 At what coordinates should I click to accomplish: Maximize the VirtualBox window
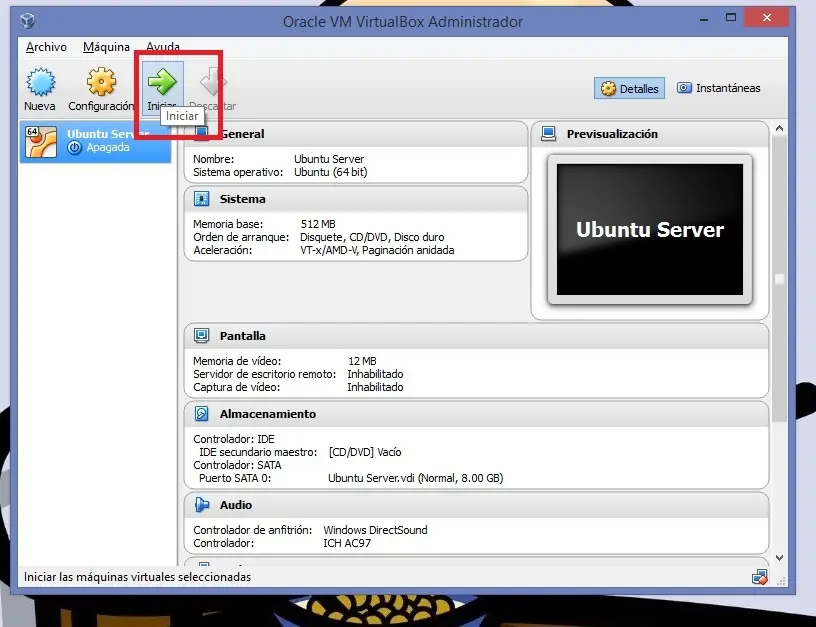pyautogui.click(x=731, y=18)
